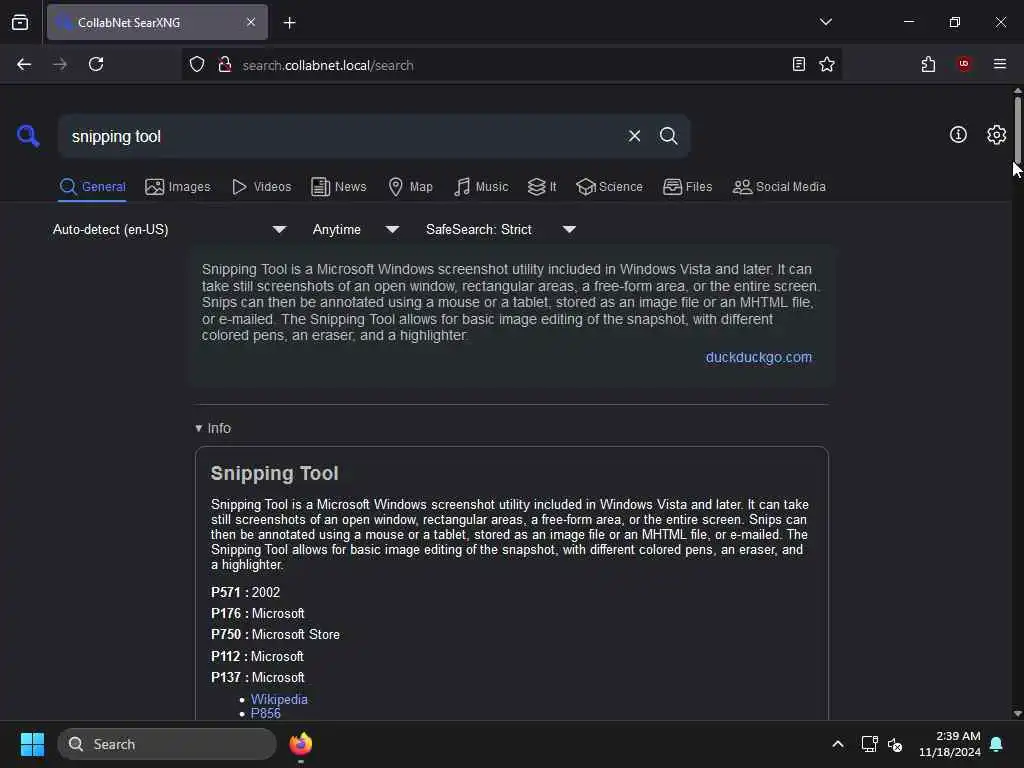Screen dimensions: 1024x768
Task: Open the taskbar clock and date
Action: click(950, 744)
